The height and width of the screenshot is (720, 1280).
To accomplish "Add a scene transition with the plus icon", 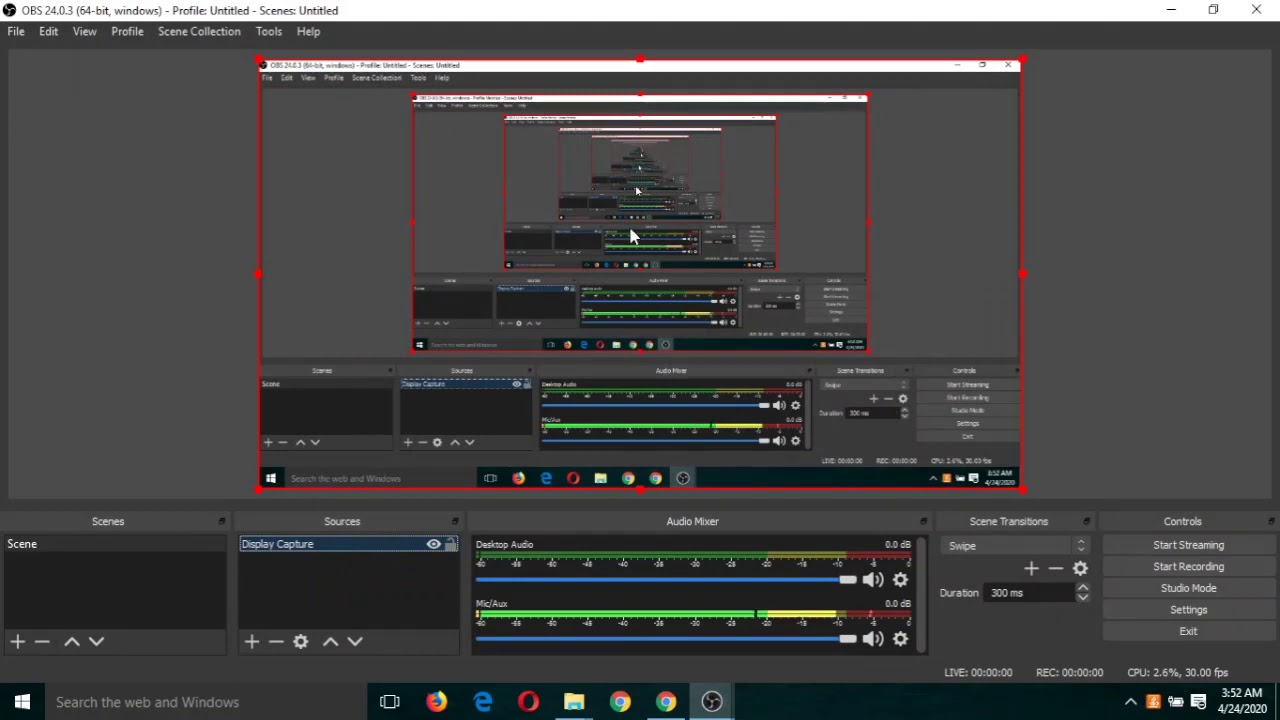I will (x=1031, y=568).
